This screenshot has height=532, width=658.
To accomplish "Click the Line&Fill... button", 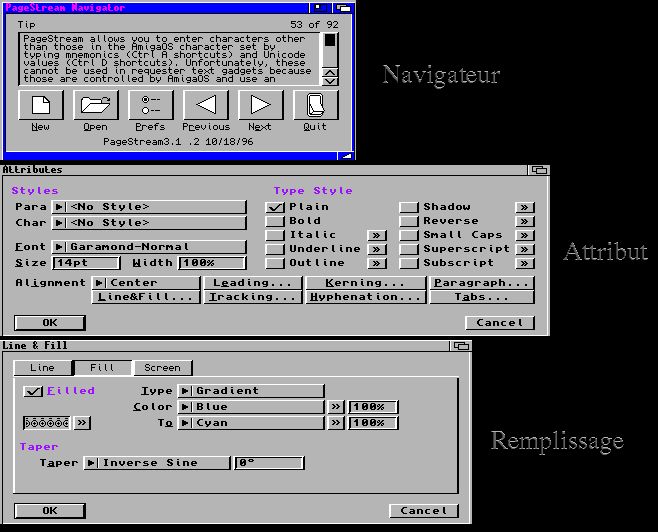I will (146, 297).
